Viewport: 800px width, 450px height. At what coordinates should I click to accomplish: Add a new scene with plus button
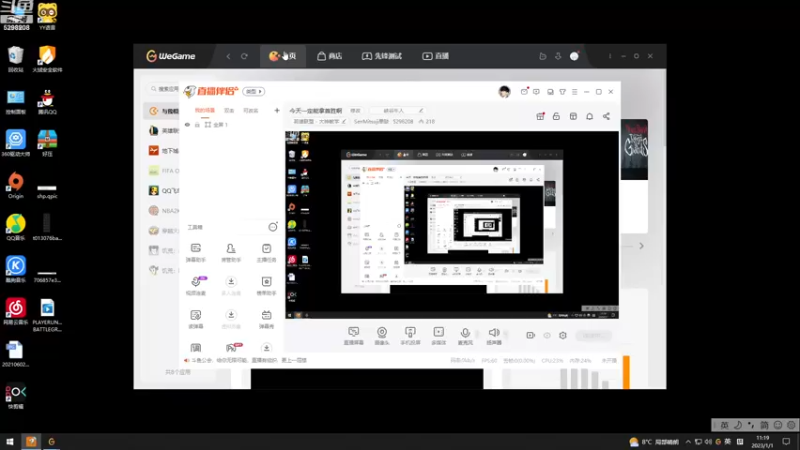[277, 110]
